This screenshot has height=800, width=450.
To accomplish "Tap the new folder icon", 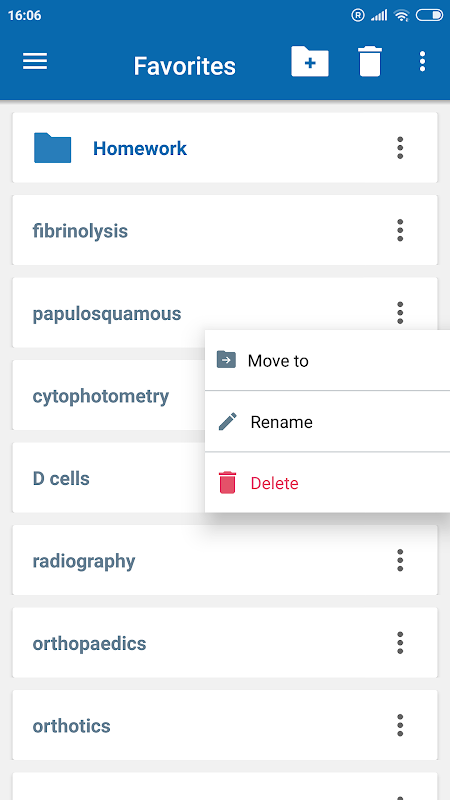I will point(310,62).
